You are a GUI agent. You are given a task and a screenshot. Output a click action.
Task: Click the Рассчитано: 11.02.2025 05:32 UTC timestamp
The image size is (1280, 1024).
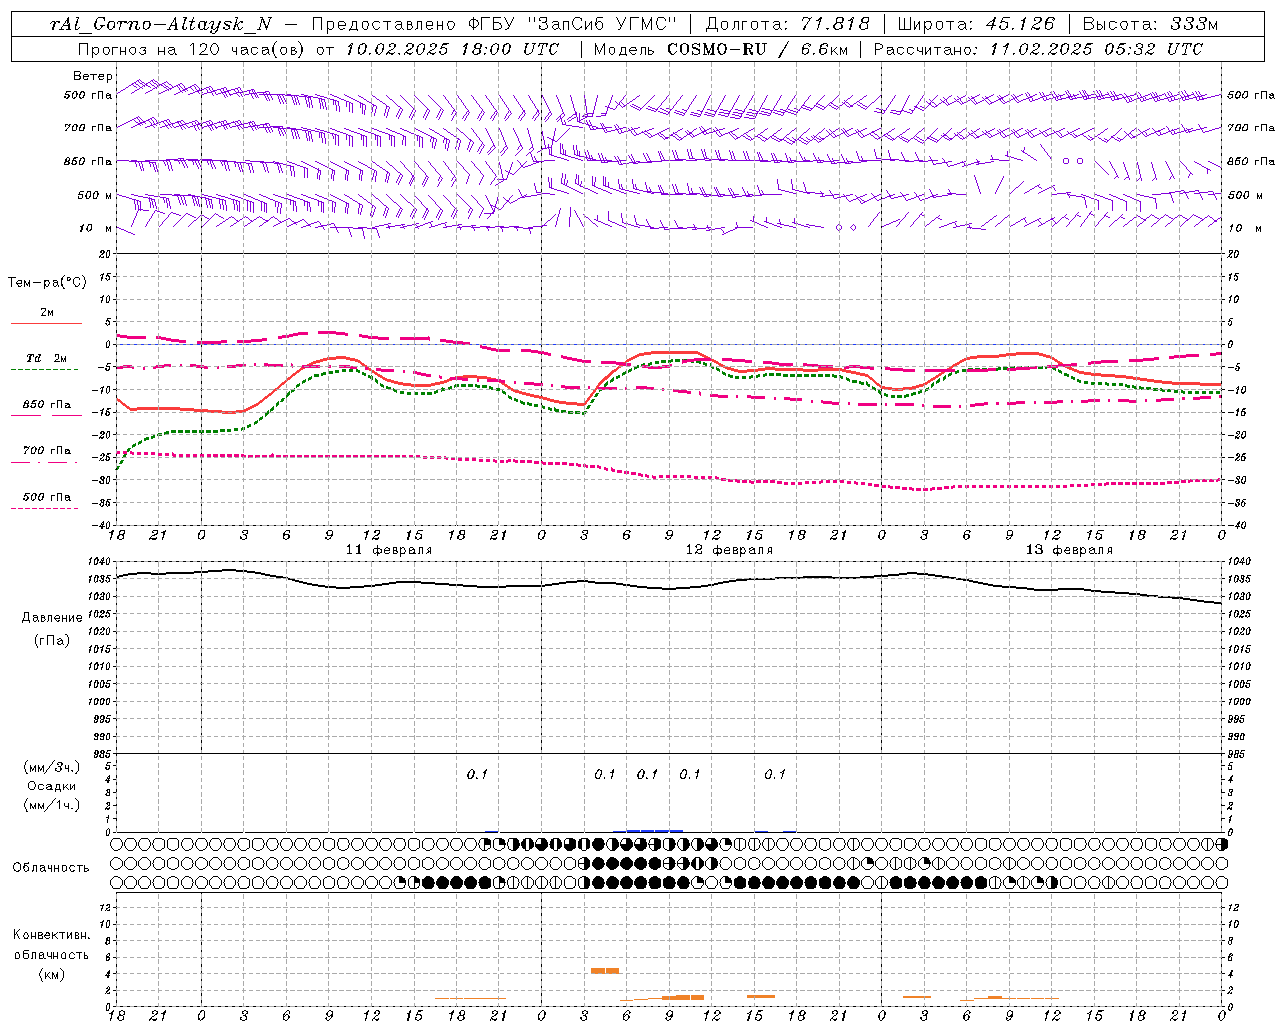1038,49
